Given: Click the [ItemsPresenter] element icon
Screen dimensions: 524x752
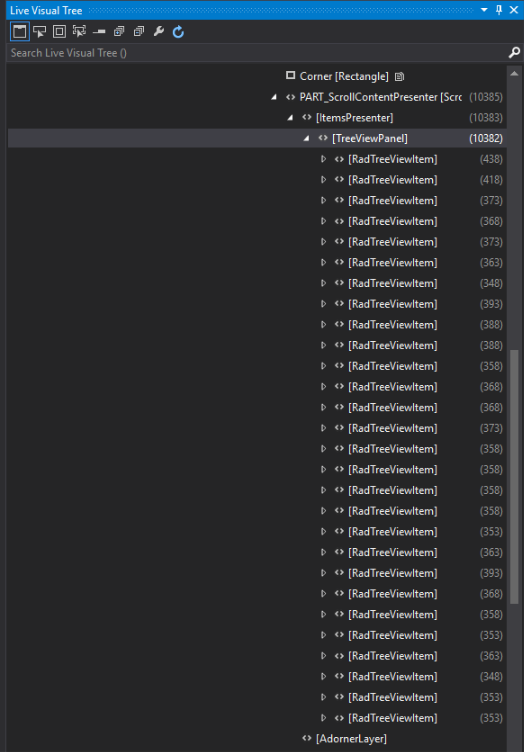Looking at the screenshot, I should click(x=307, y=118).
